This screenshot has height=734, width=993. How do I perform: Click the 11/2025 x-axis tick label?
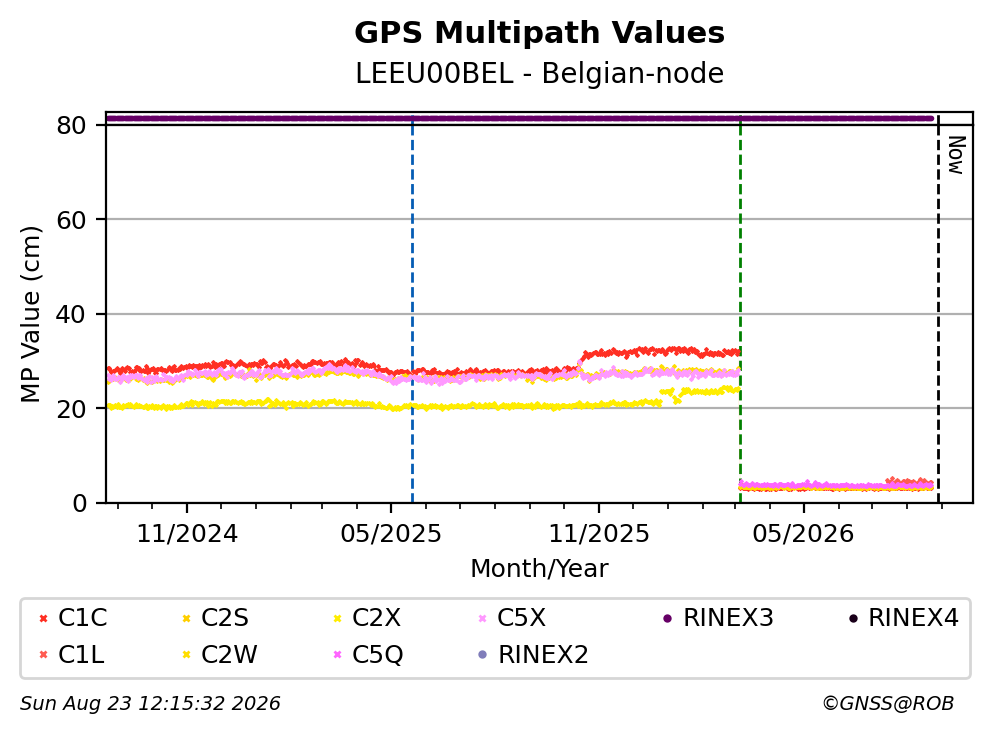599,535
